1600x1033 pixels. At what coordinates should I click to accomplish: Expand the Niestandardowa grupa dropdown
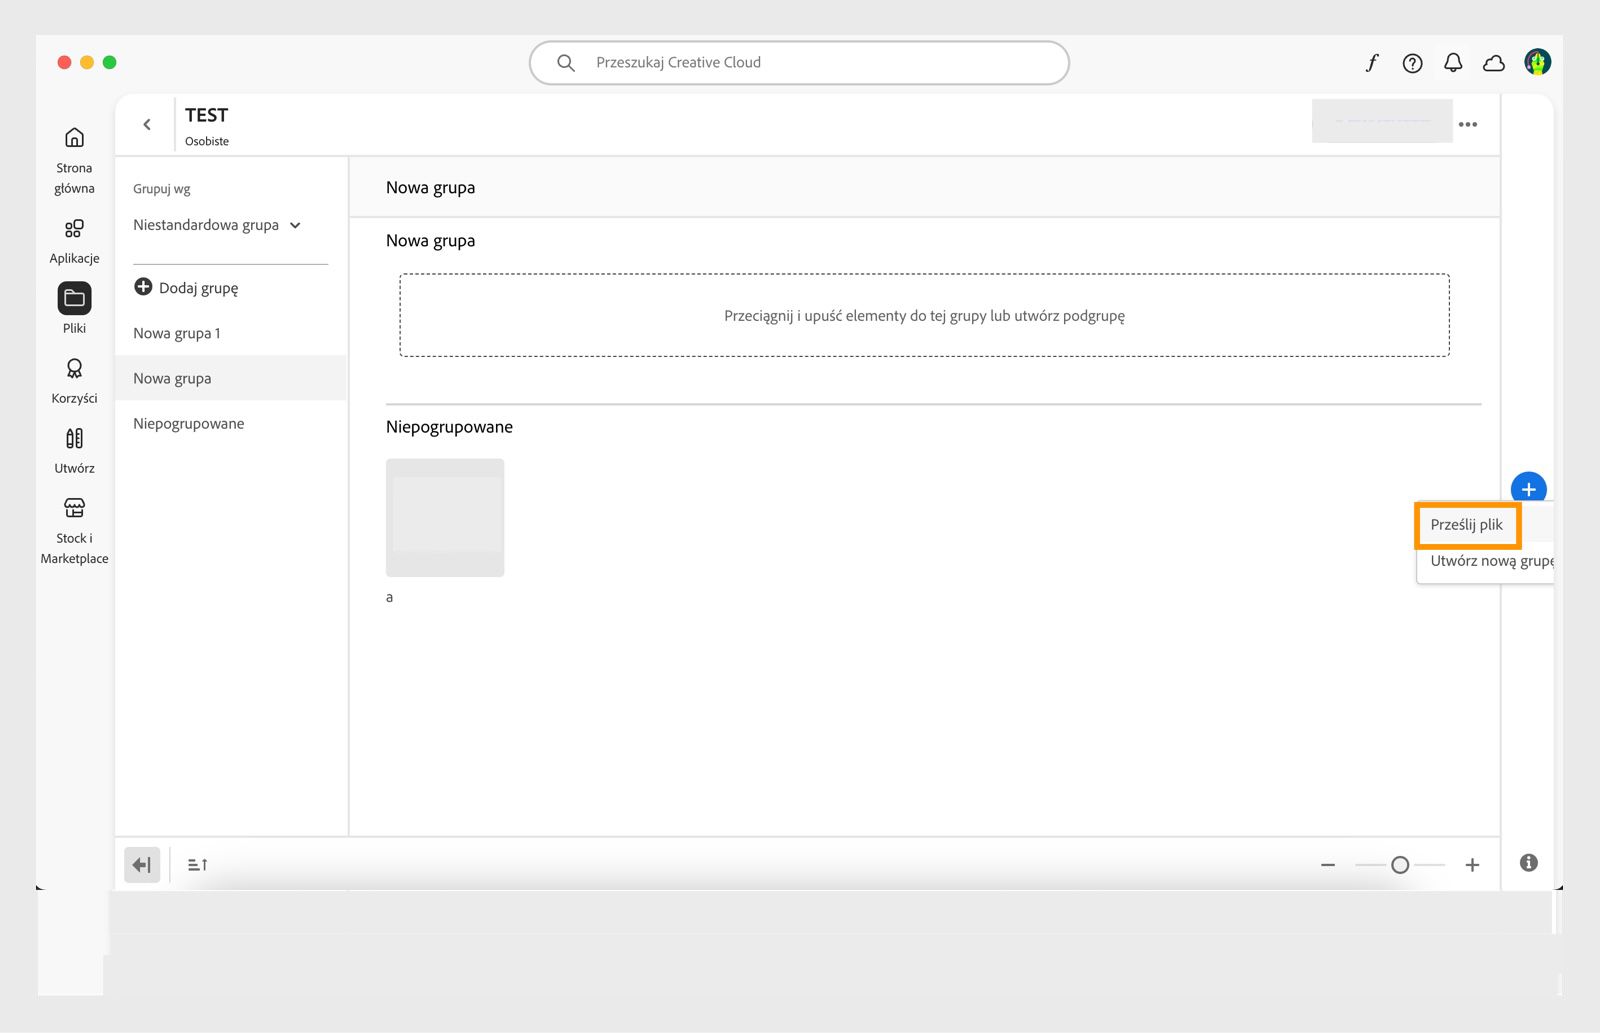pyautogui.click(x=217, y=225)
